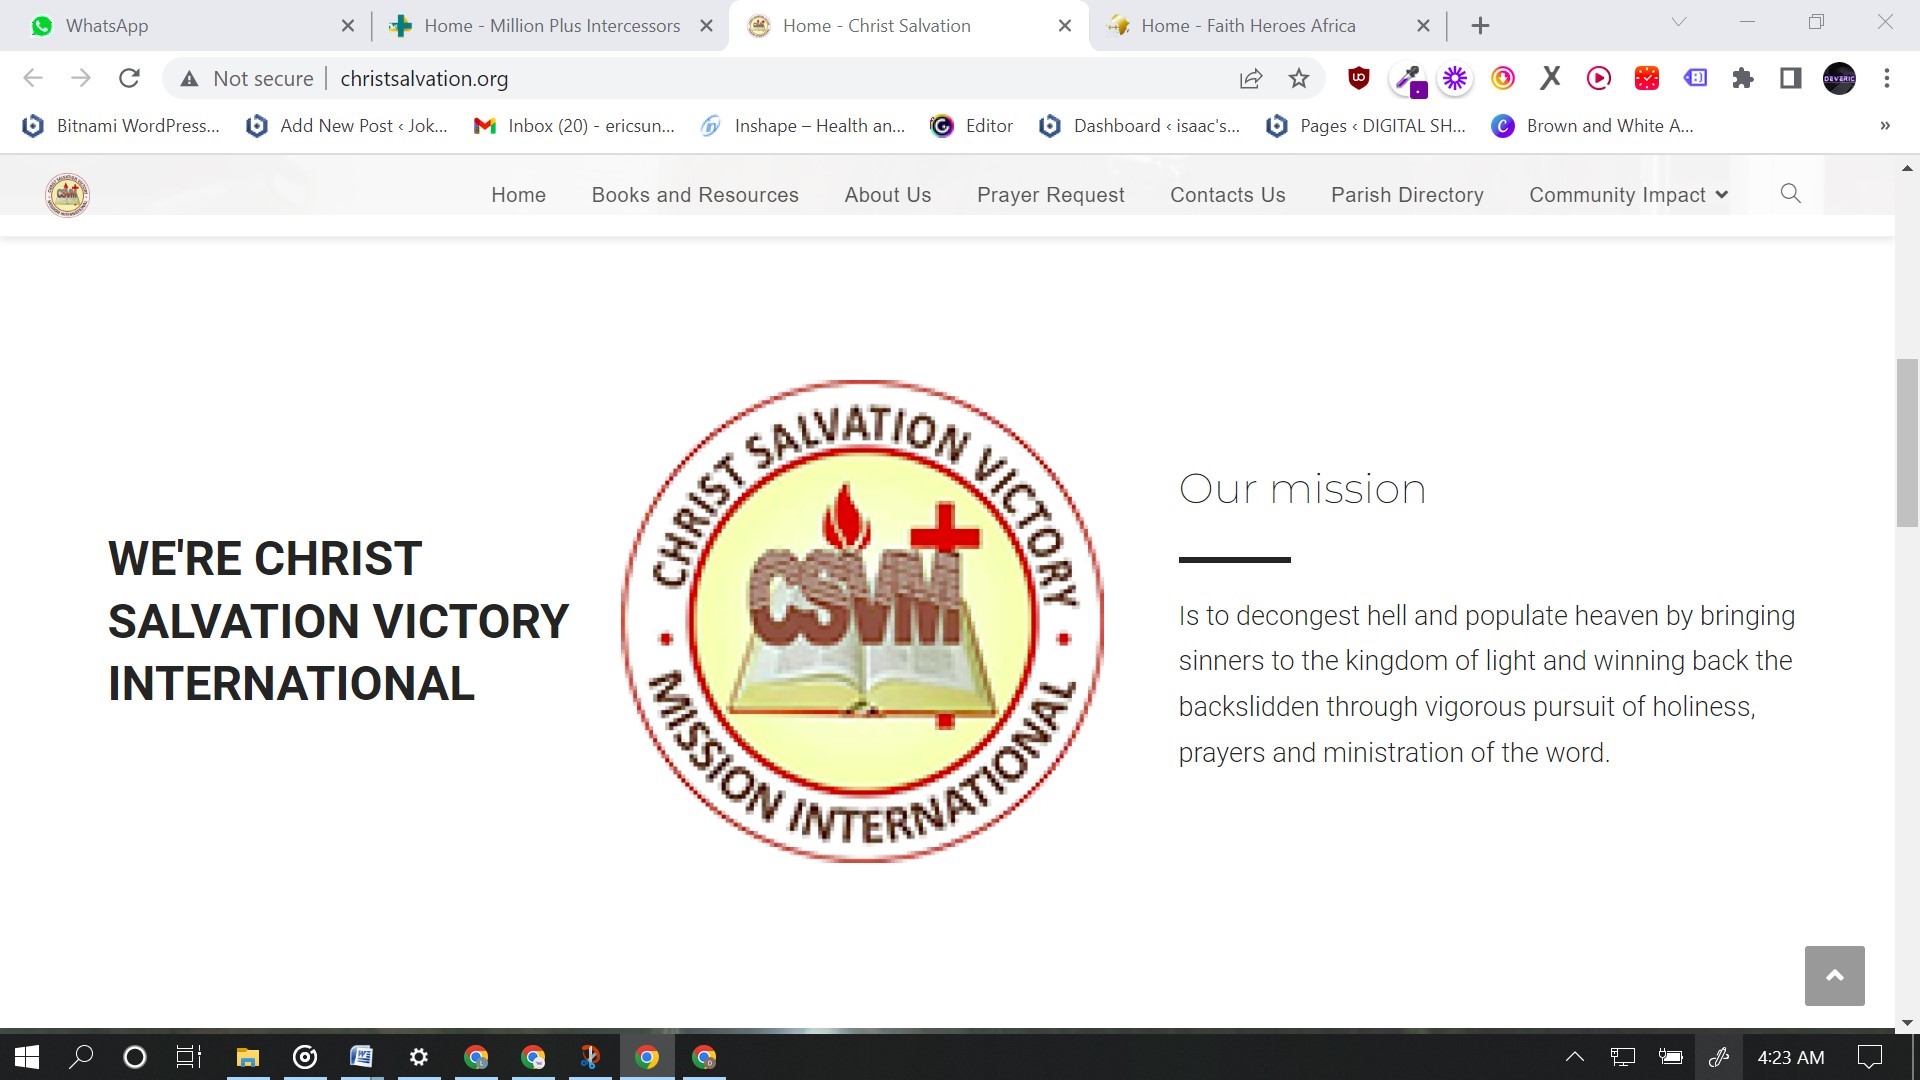This screenshot has width=1920, height=1080.
Task: Select the Home - Christ Salvation tab
Action: (909, 26)
